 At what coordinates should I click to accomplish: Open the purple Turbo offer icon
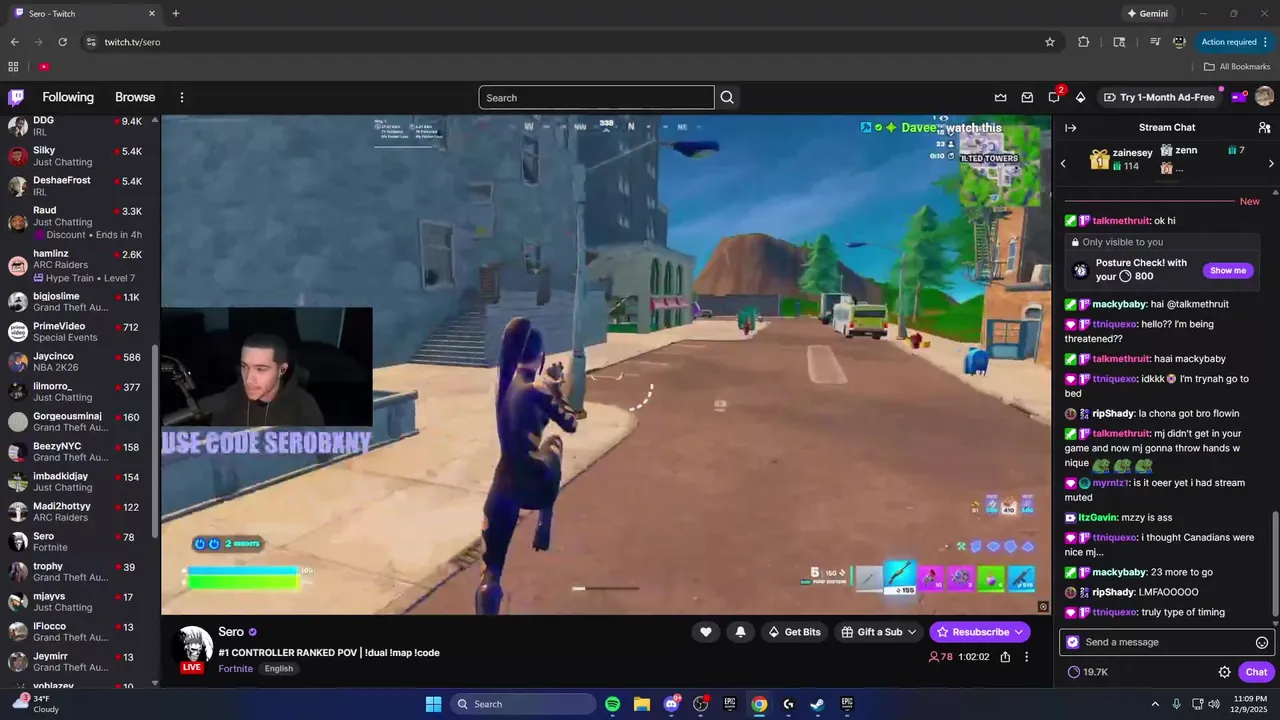[1238, 97]
